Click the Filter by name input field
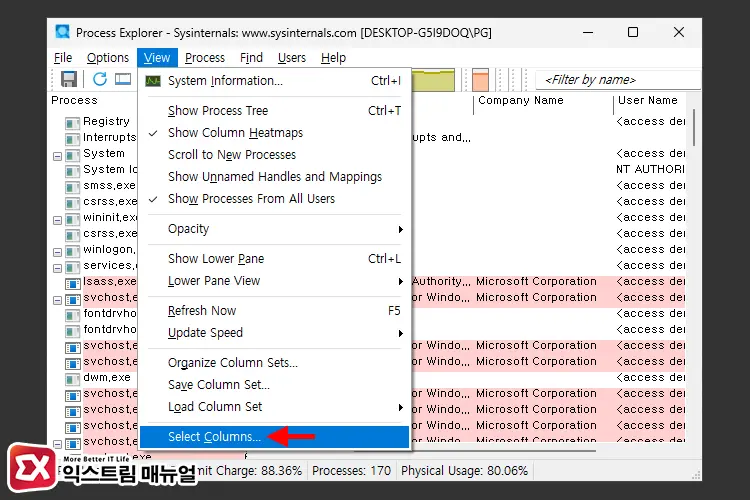This screenshot has height=500, width=750. coord(618,80)
